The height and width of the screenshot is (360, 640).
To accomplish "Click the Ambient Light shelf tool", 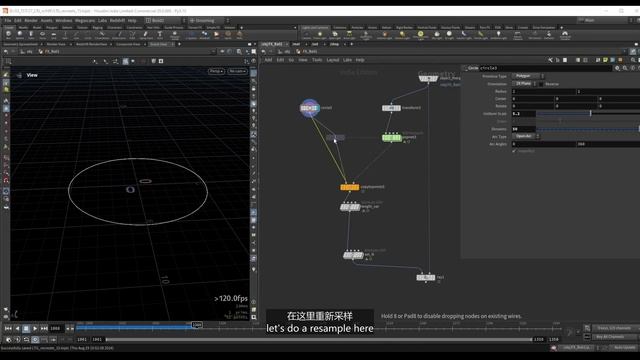I will pyautogui.click(x=498, y=35).
